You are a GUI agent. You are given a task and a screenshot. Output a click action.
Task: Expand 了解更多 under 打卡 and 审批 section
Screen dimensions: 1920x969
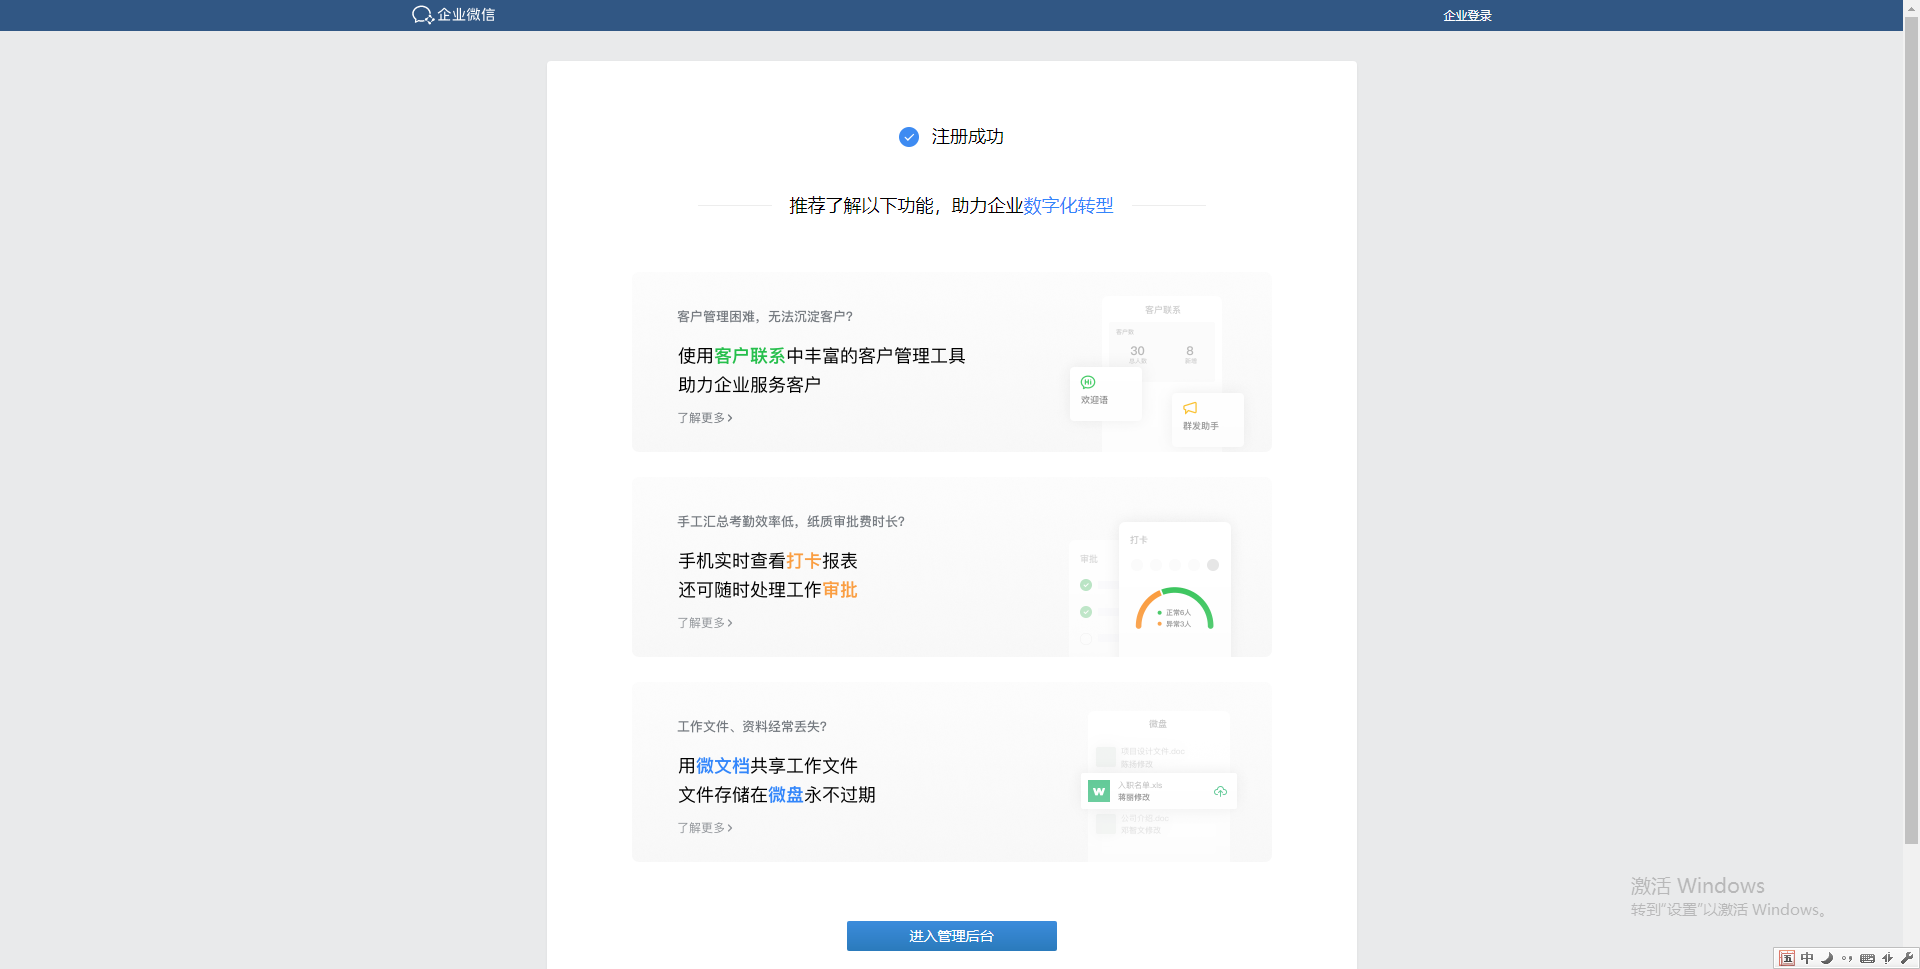point(705,623)
